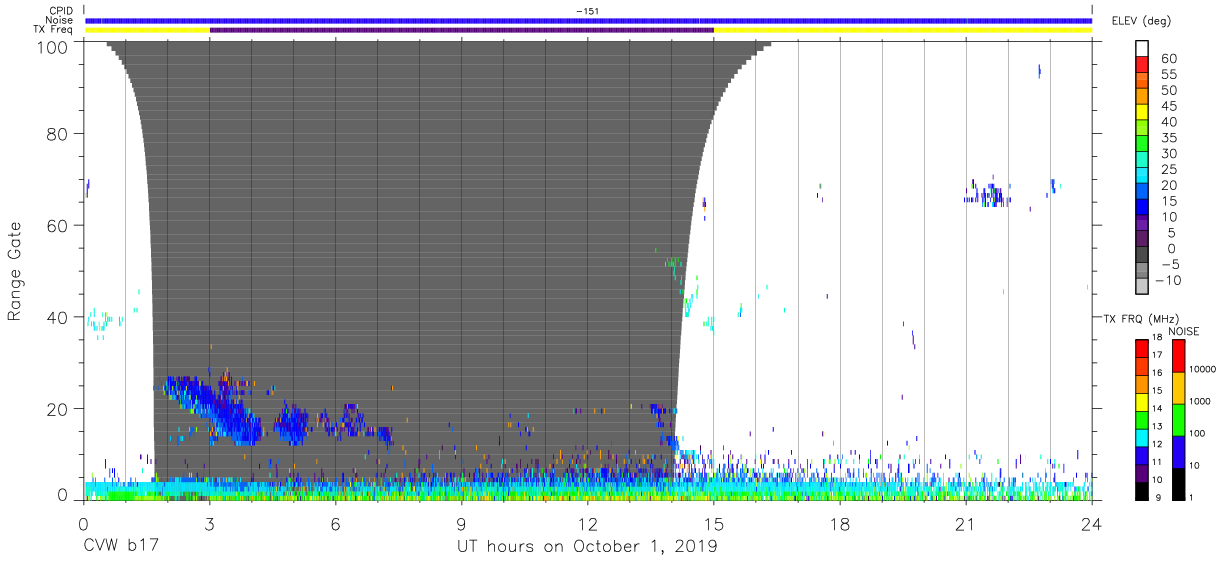This screenshot has height=567, width=1228.
Task: Click the "9" hour tick on the UT axis
Action: 462,523
